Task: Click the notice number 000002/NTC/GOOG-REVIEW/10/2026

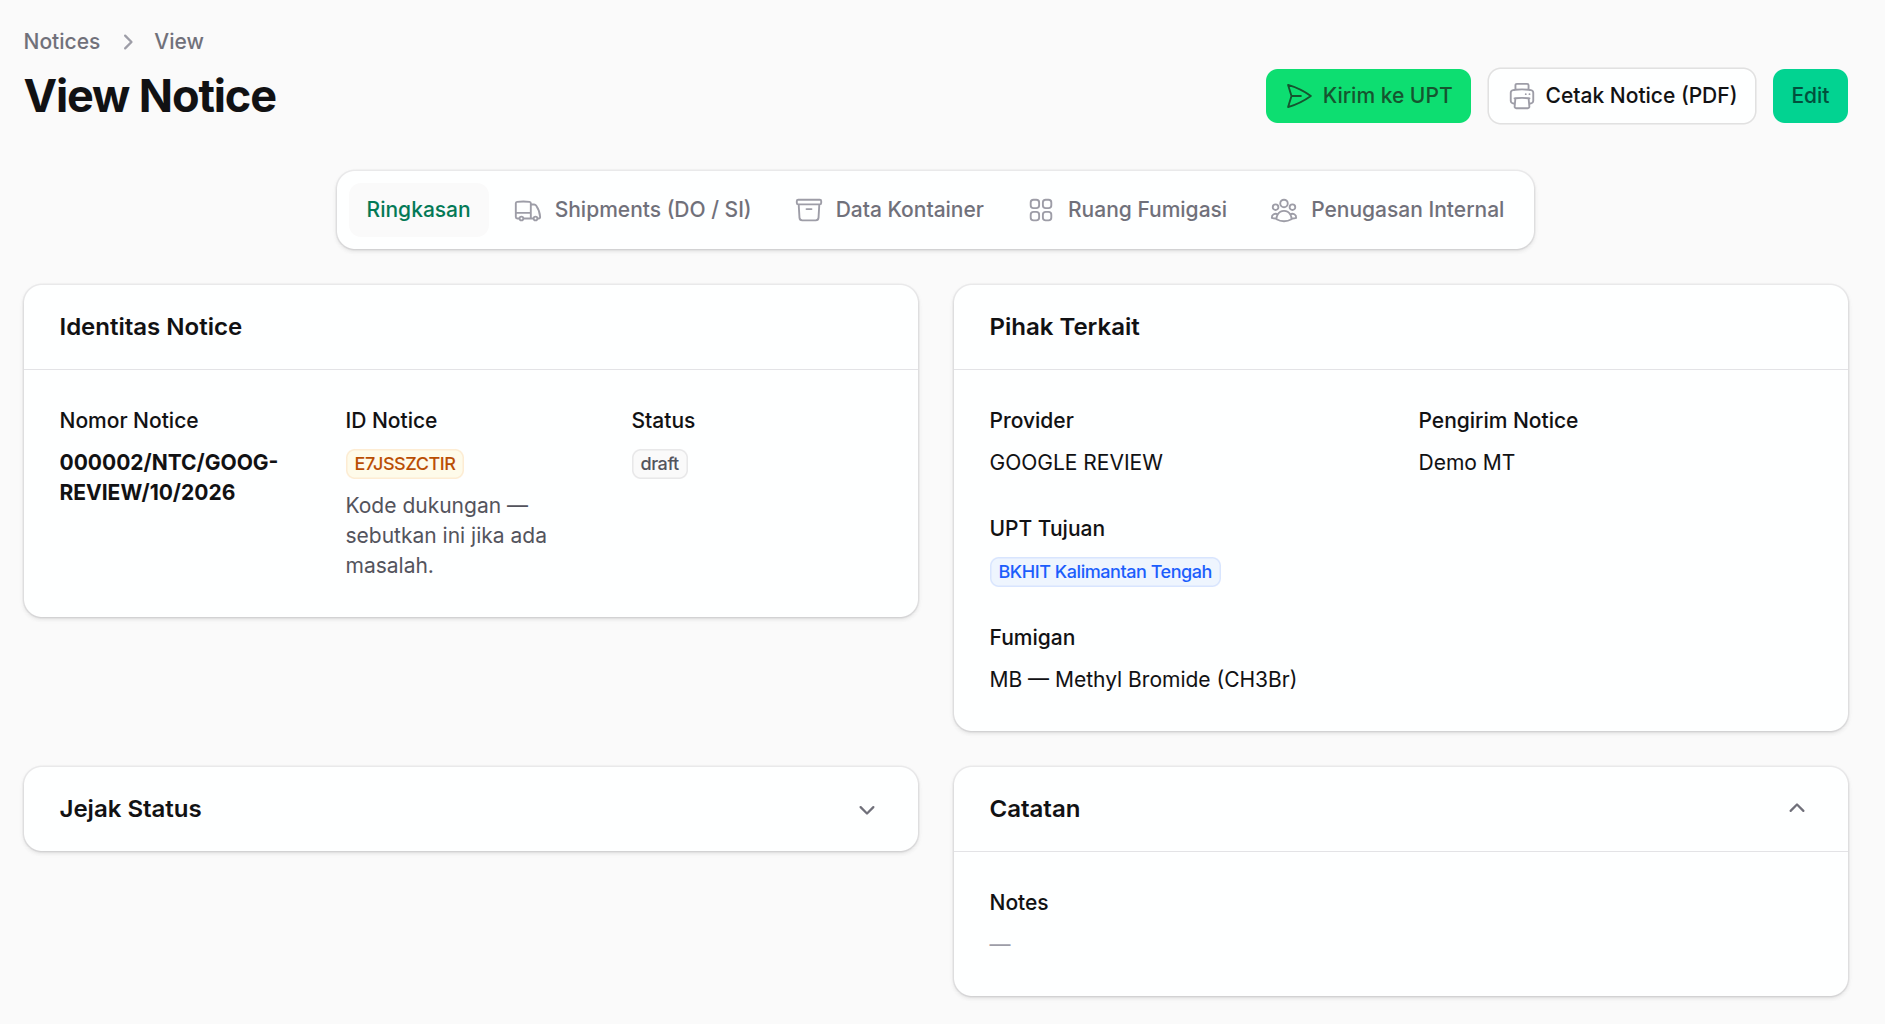Action: point(168,477)
